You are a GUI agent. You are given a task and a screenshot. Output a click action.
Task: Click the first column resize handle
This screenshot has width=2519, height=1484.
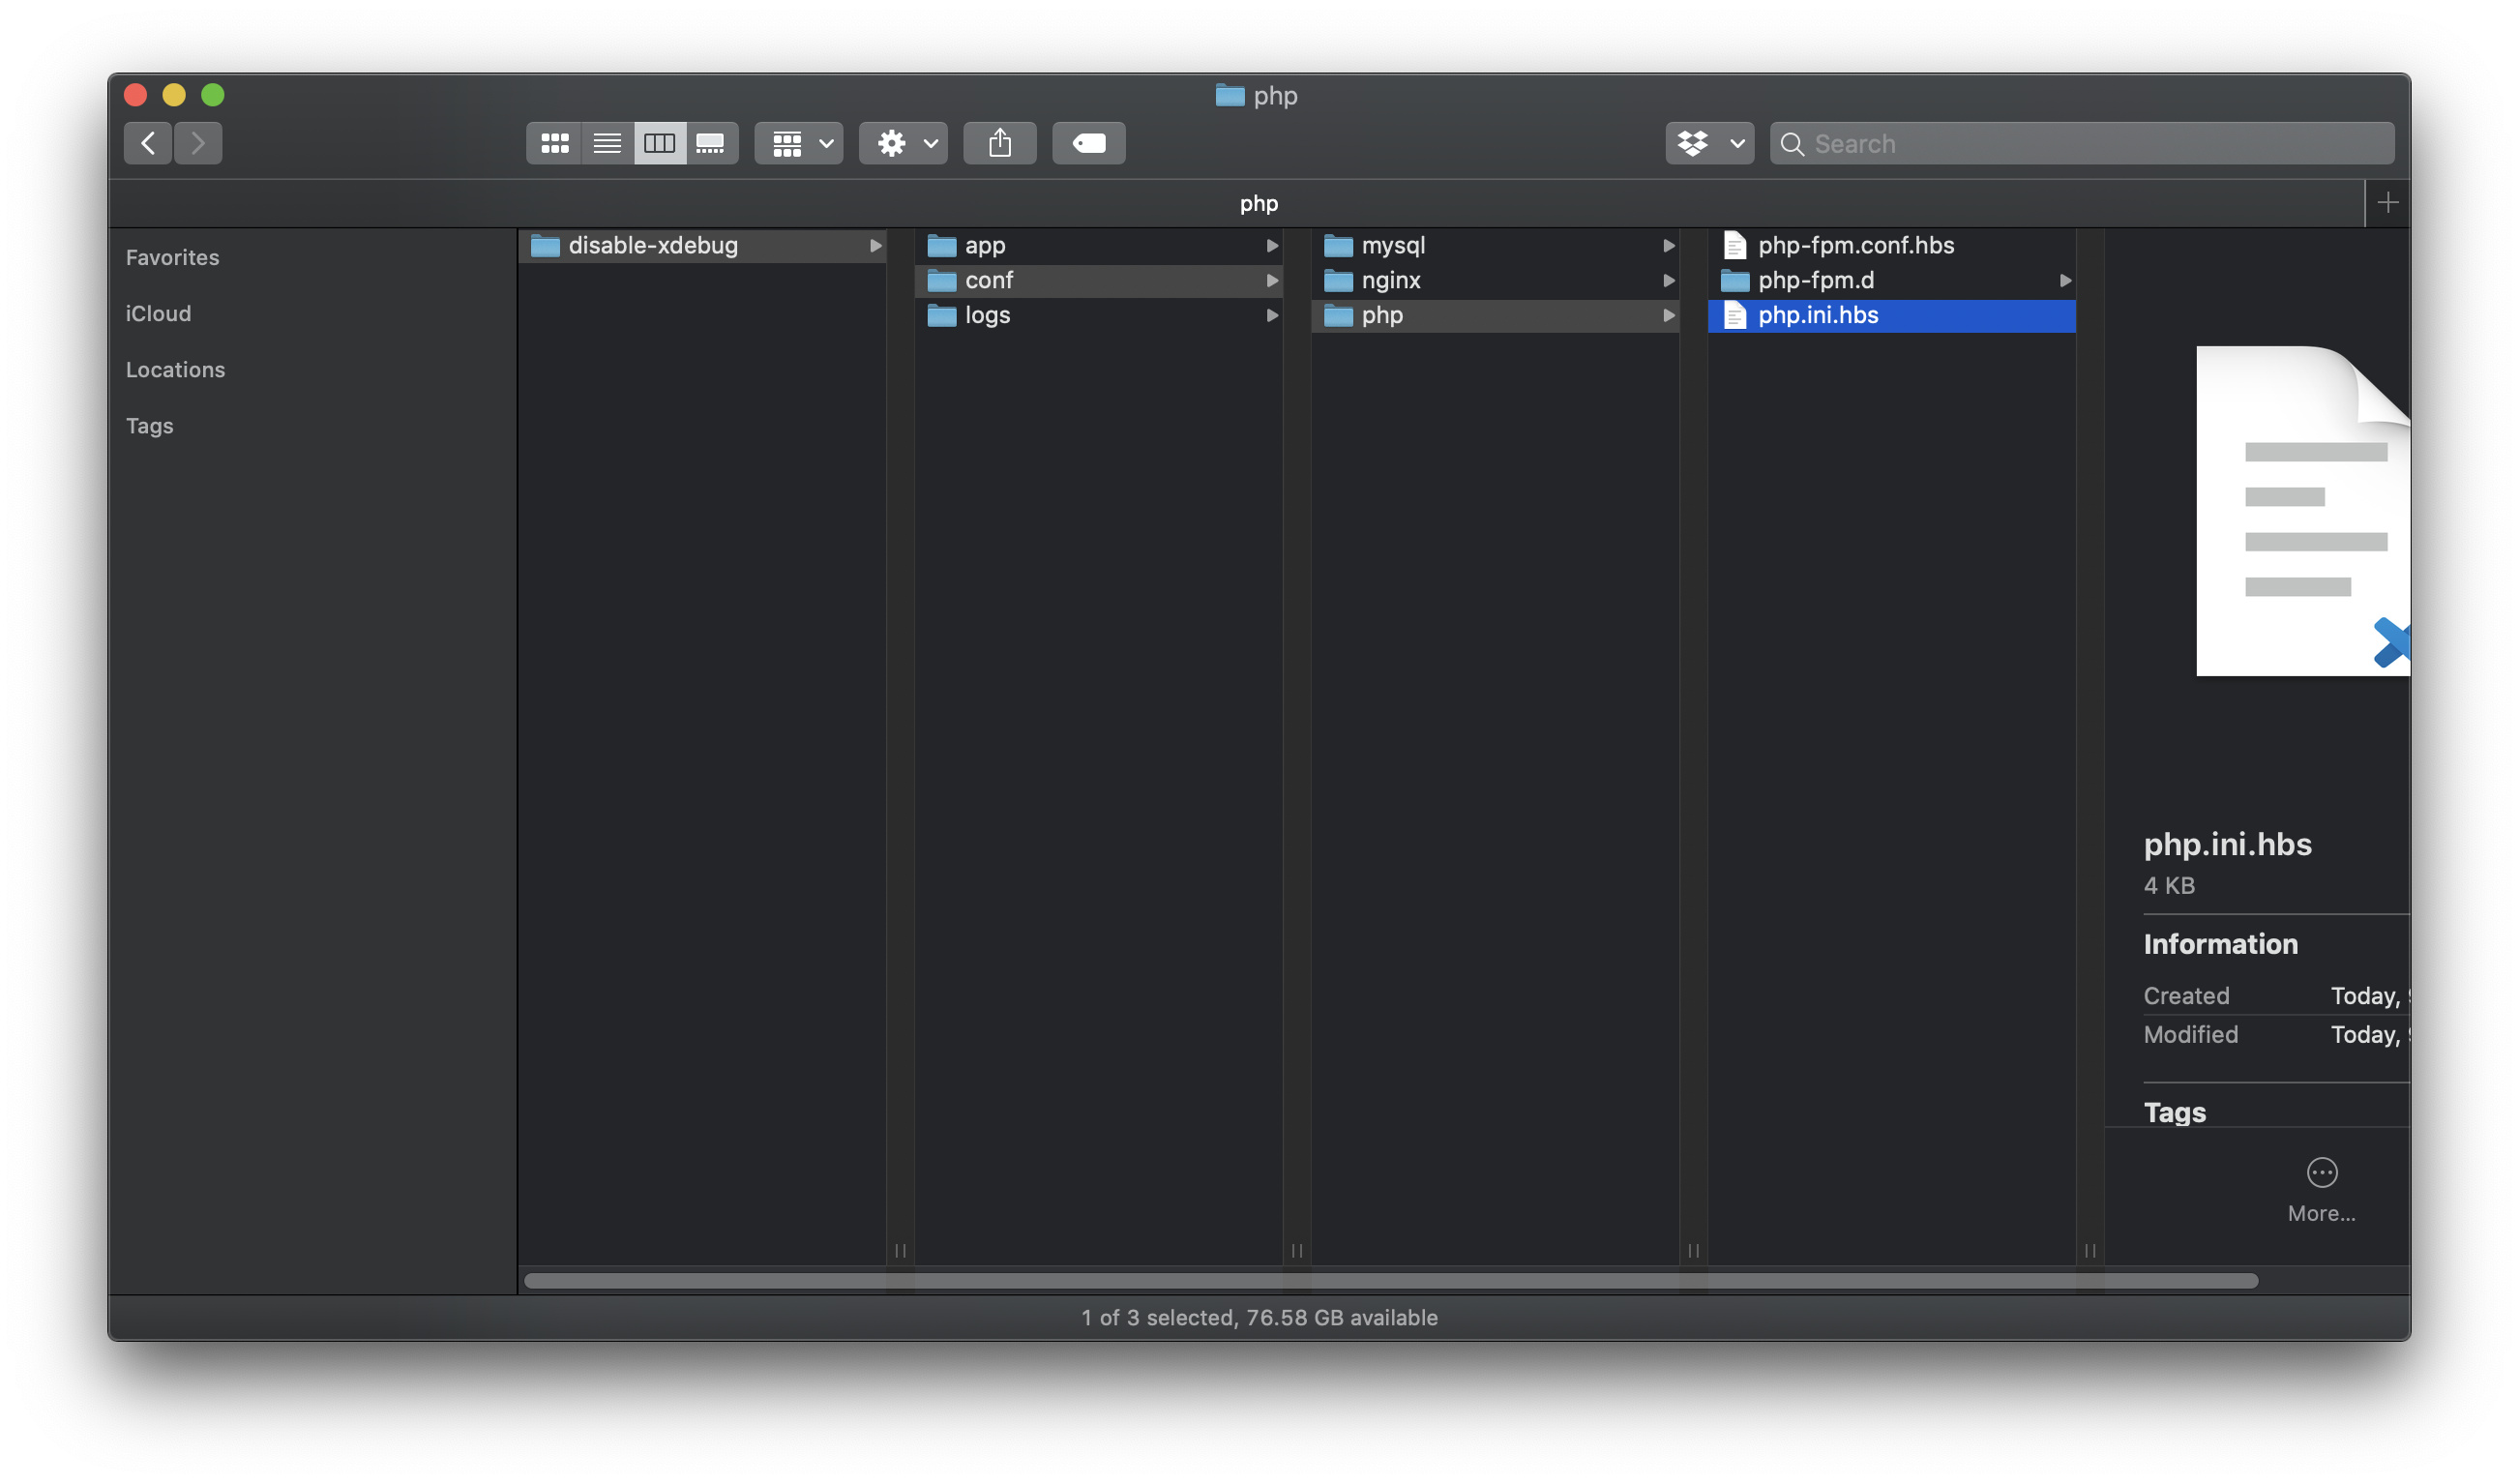(x=900, y=1251)
